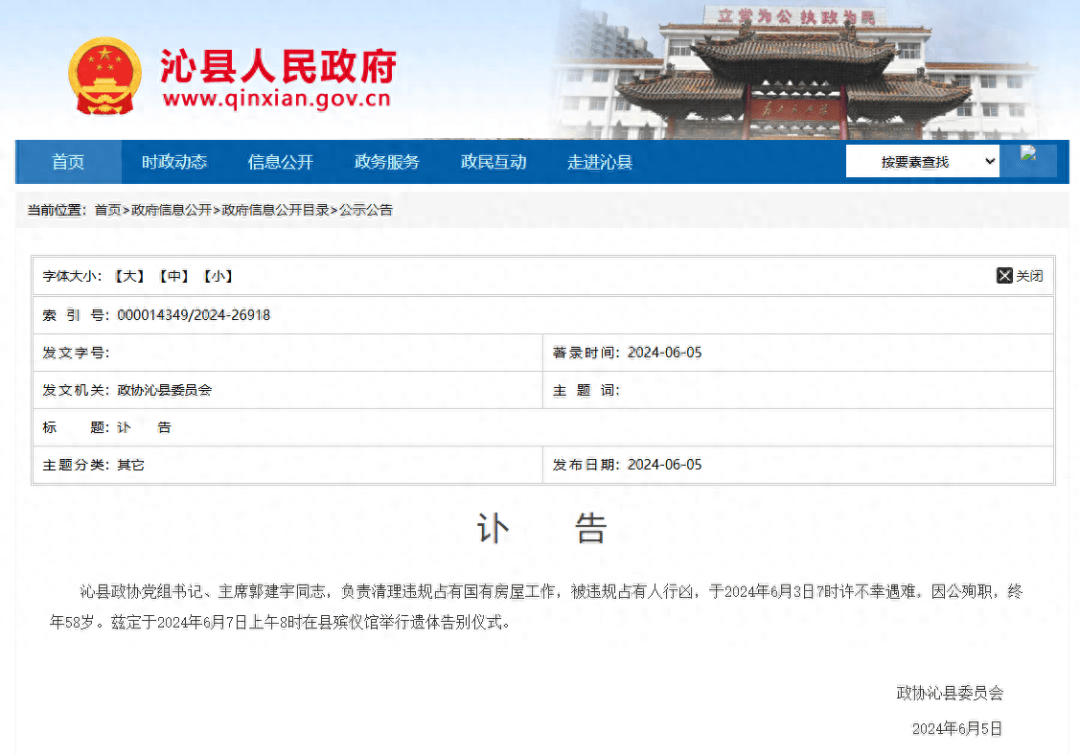This screenshot has width=1080, height=755.
Task: Click the 关闭 text link
Action: click(x=1030, y=276)
